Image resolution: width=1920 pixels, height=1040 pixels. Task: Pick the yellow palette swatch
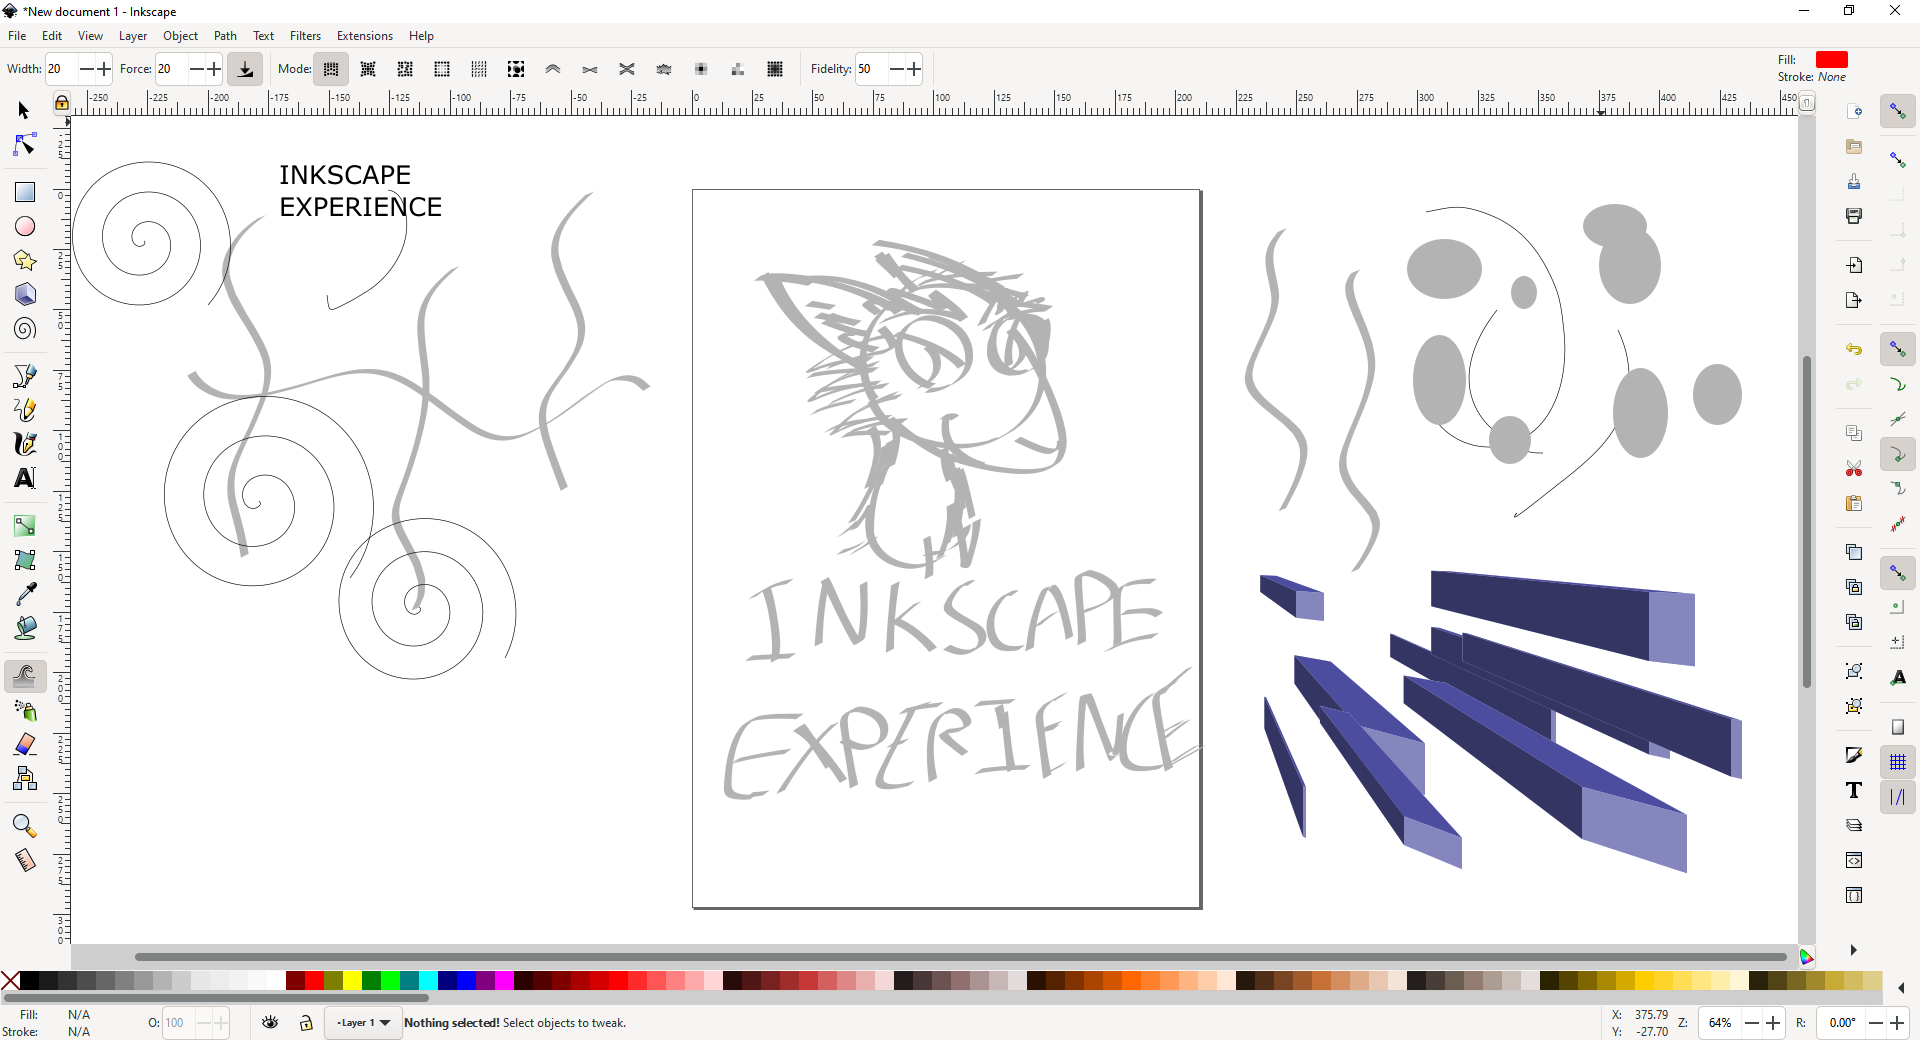(x=352, y=980)
